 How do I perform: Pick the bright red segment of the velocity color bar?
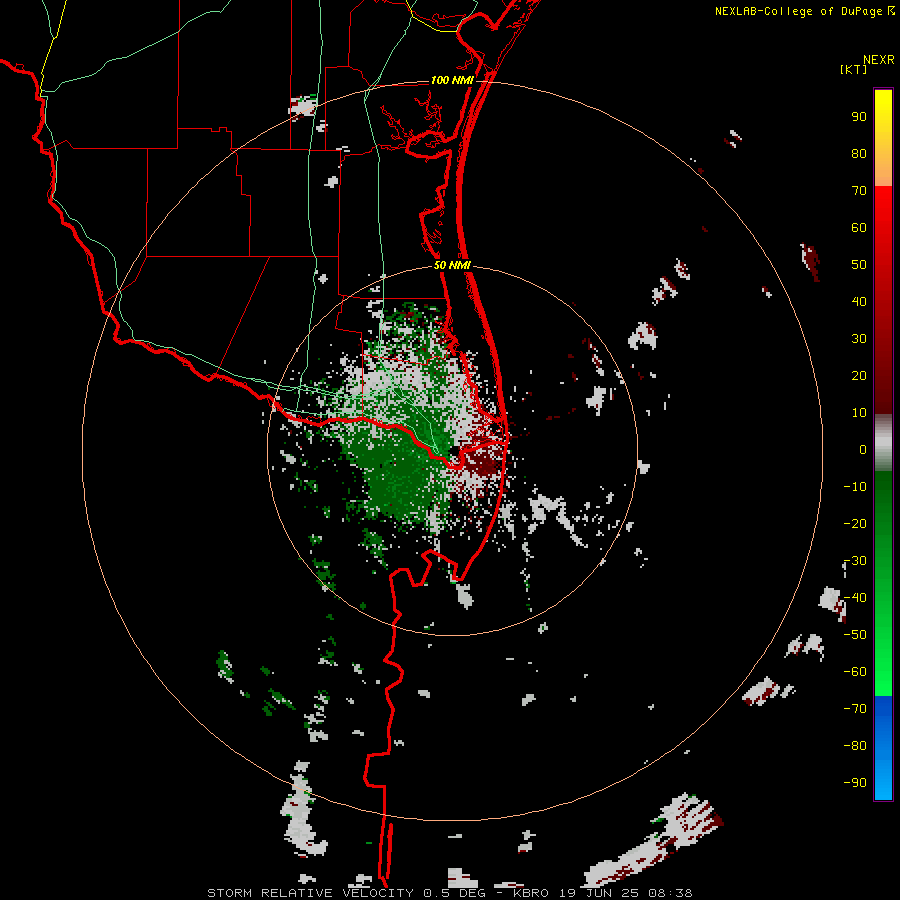click(x=883, y=230)
